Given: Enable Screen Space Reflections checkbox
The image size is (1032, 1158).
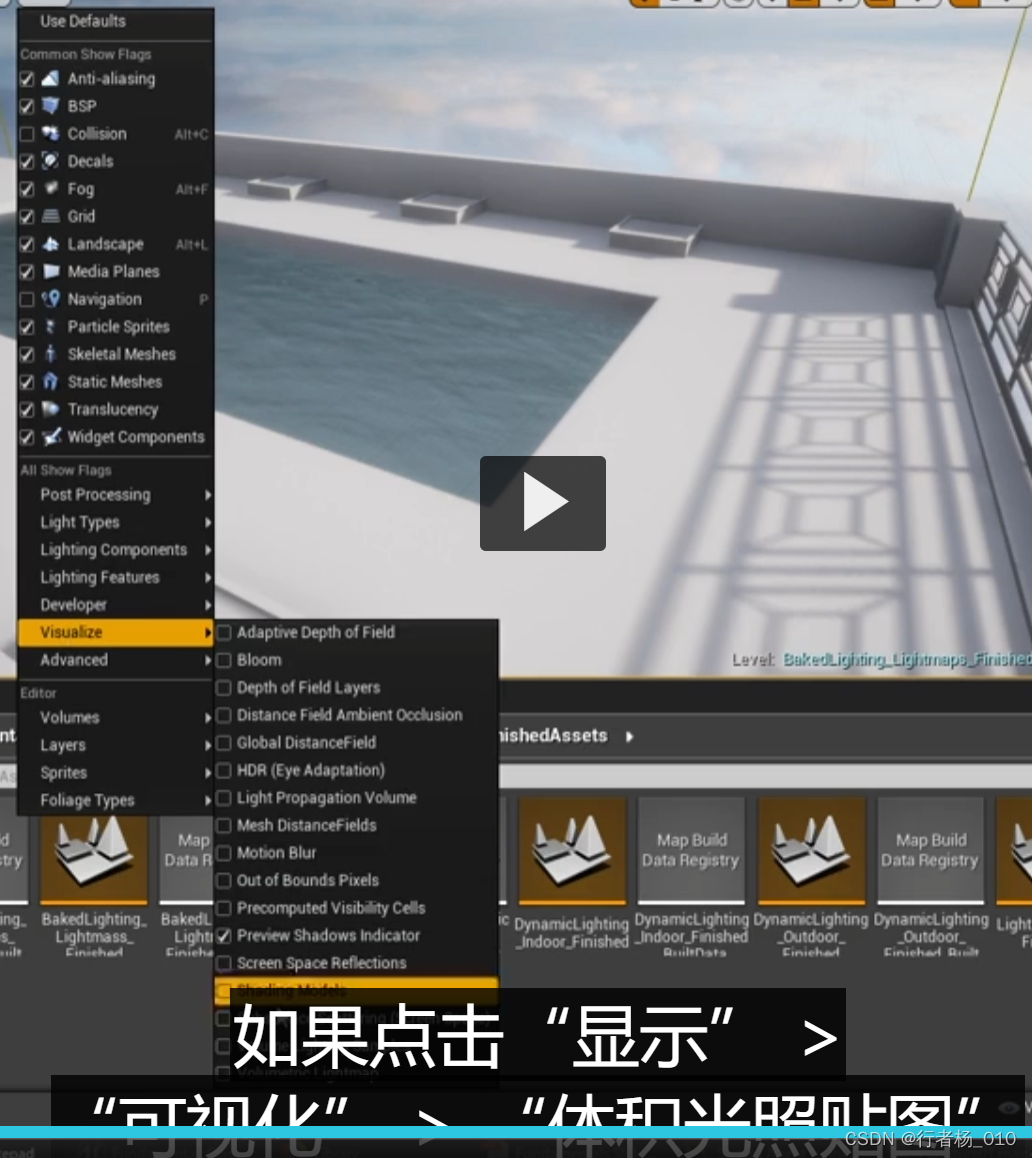Looking at the screenshot, I should (x=224, y=963).
